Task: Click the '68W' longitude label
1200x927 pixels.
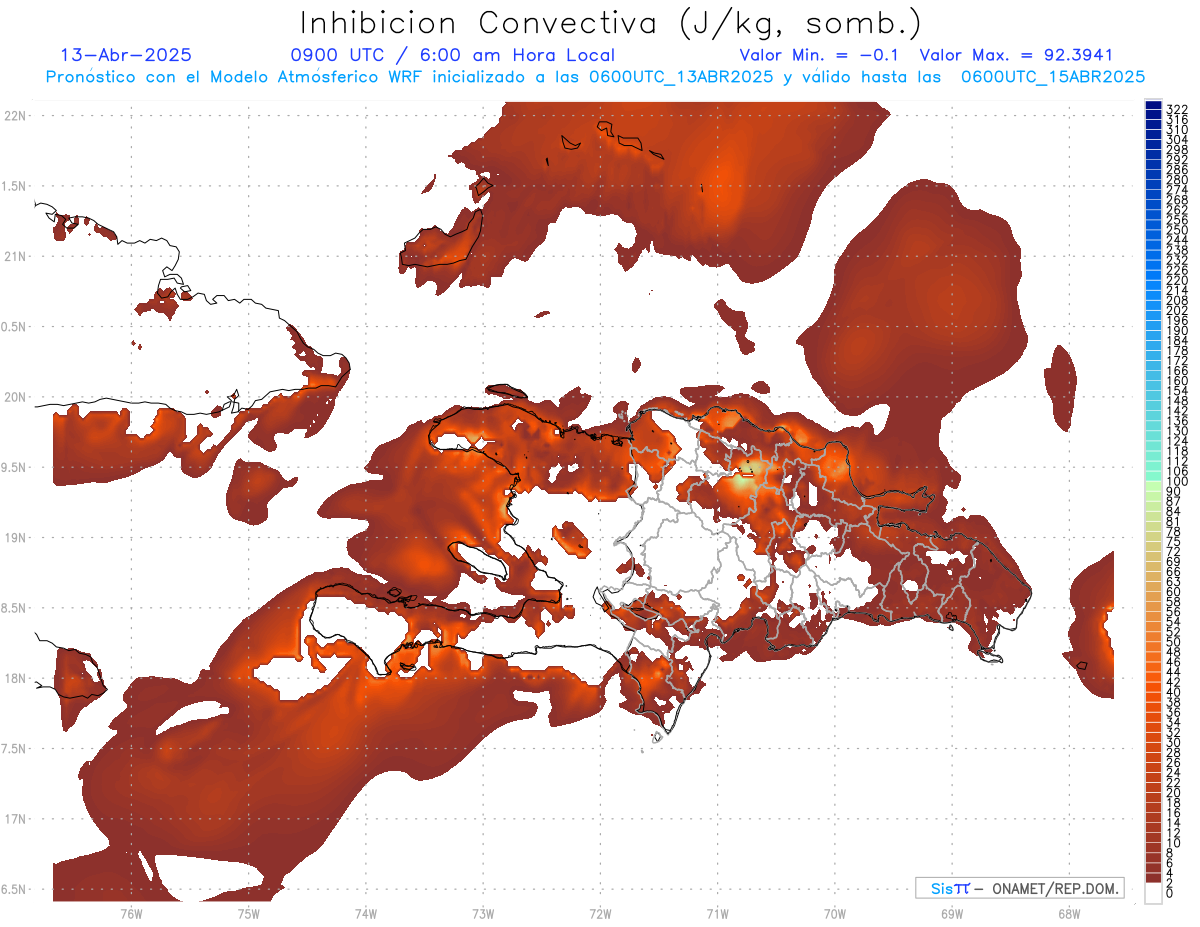Action: pos(1069,914)
